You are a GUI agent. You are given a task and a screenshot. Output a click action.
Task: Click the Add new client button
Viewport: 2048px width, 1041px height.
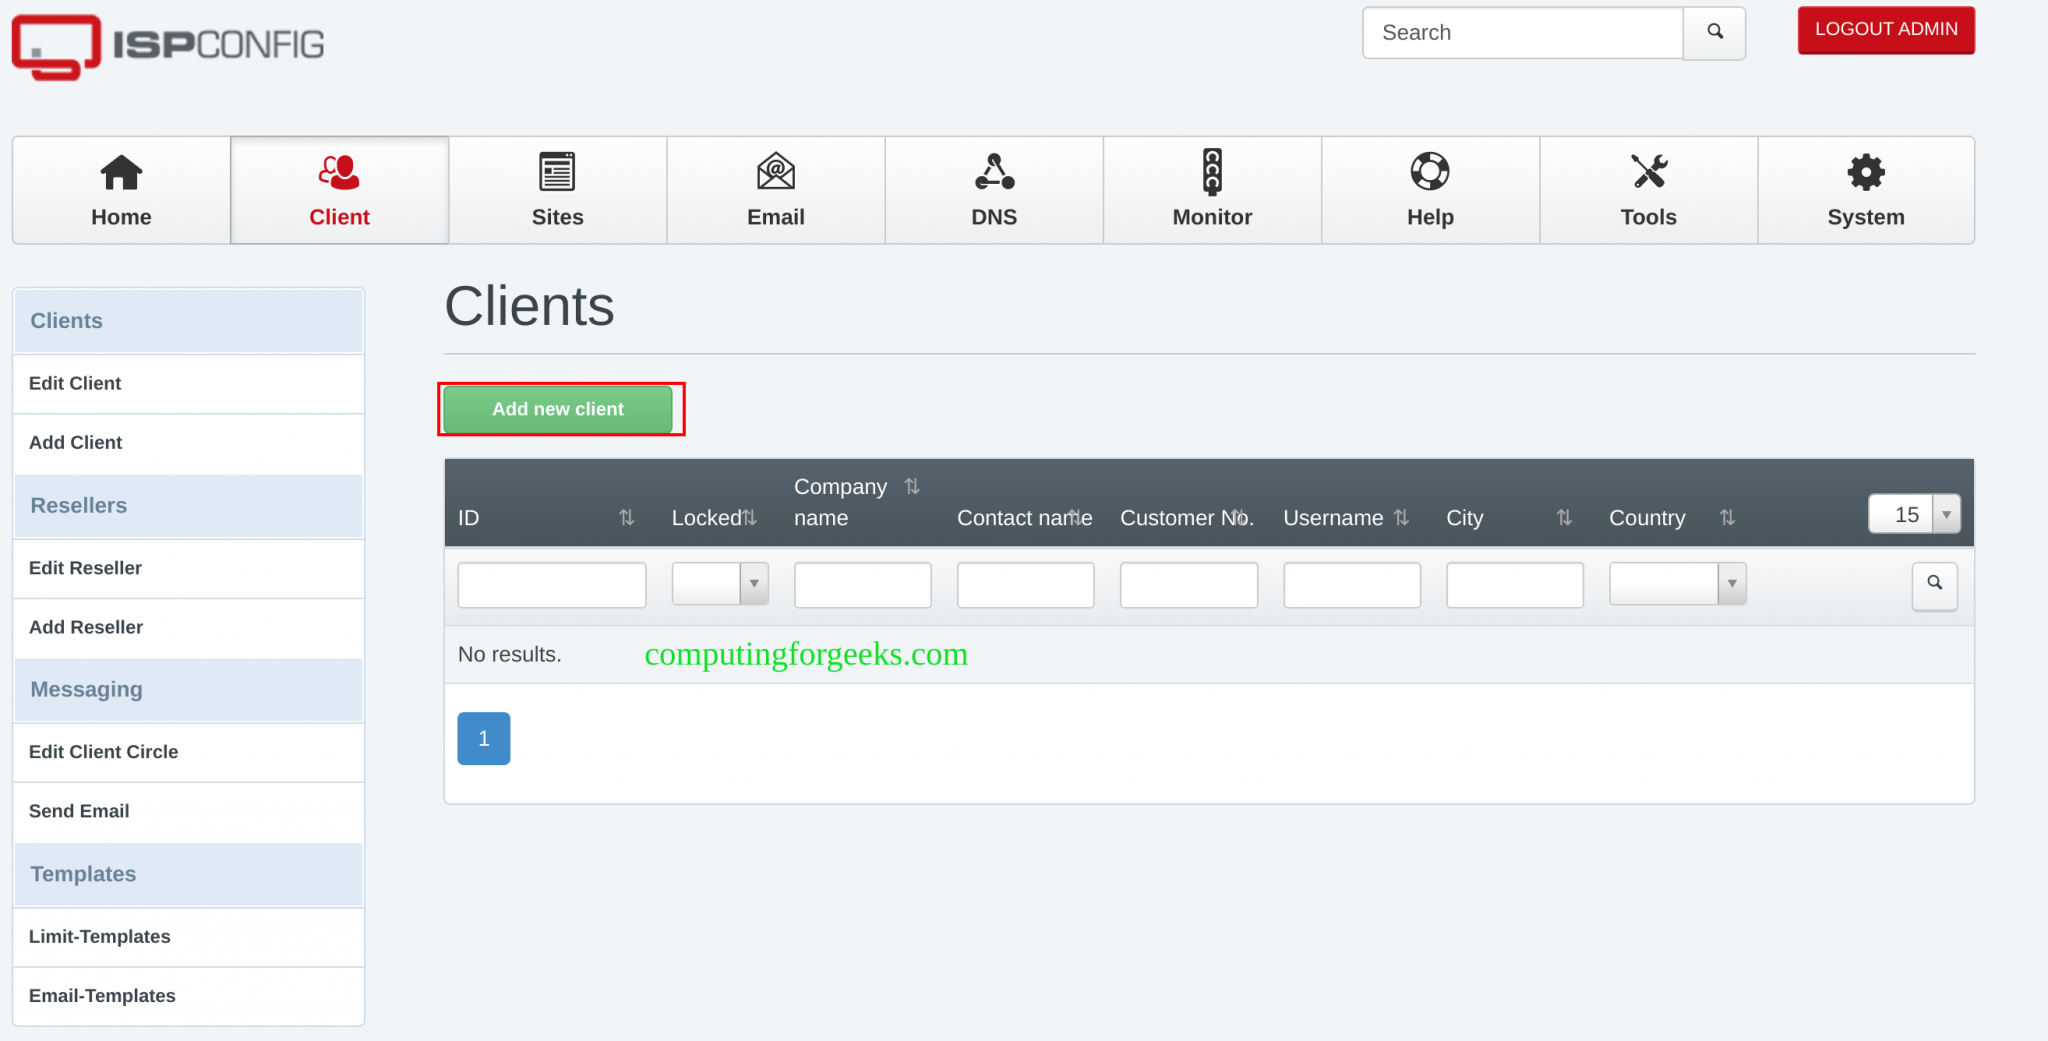click(558, 409)
